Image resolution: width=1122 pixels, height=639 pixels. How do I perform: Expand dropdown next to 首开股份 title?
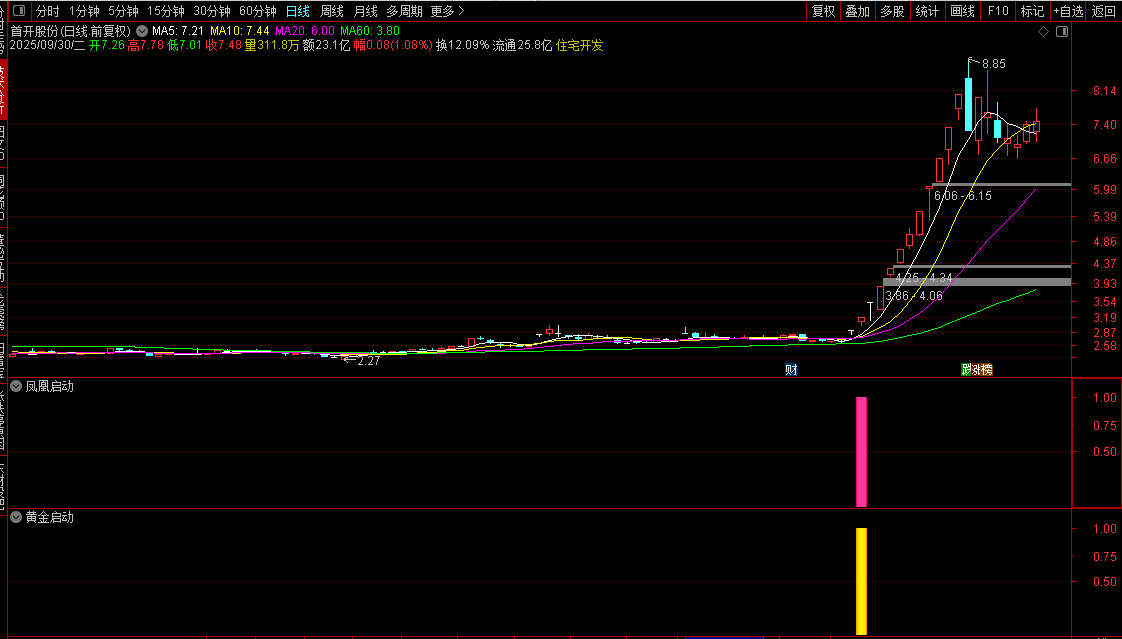(142, 31)
